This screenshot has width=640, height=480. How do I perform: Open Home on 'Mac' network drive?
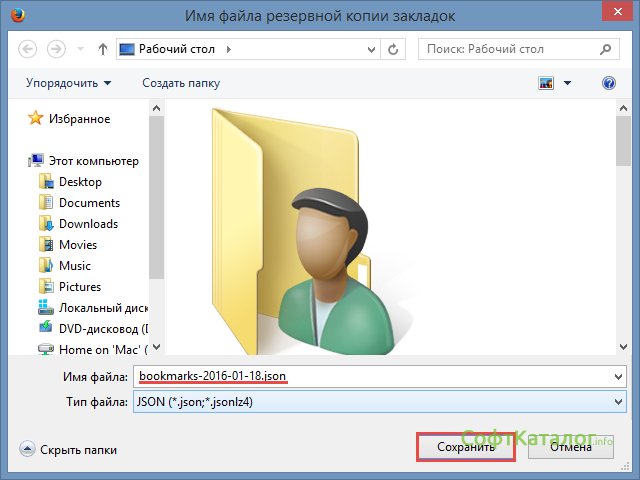click(x=102, y=349)
